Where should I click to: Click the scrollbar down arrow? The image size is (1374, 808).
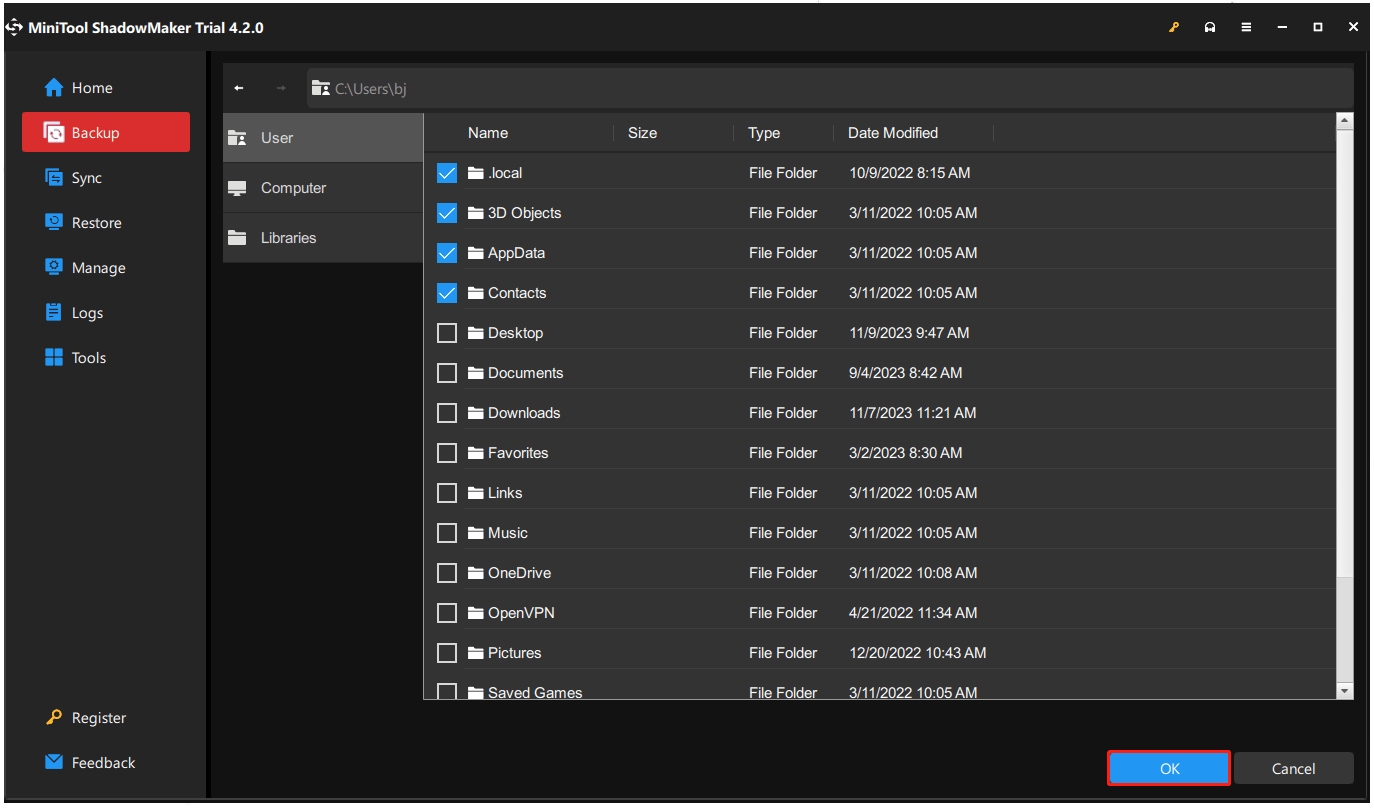click(x=1344, y=691)
